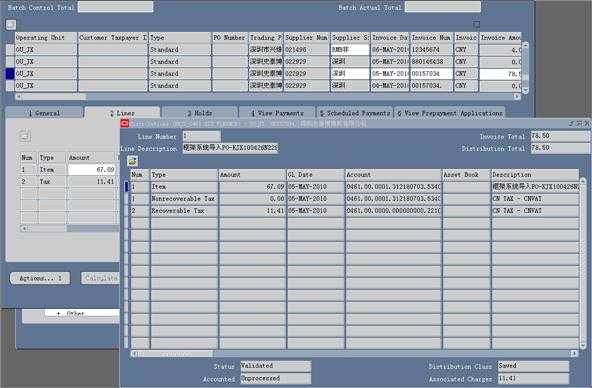Open the Holds tab
The width and height of the screenshot is (592, 388).
200,113
